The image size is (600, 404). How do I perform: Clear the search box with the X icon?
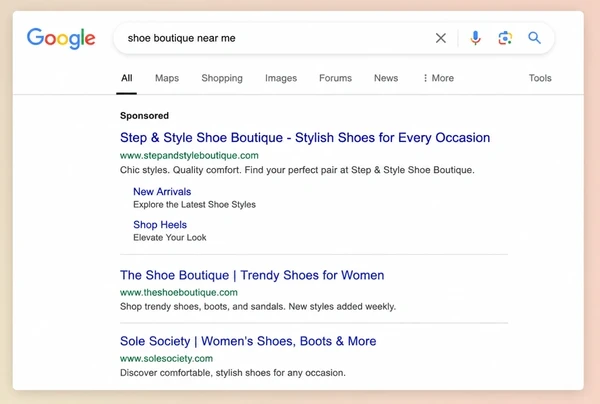[x=441, y=38]
